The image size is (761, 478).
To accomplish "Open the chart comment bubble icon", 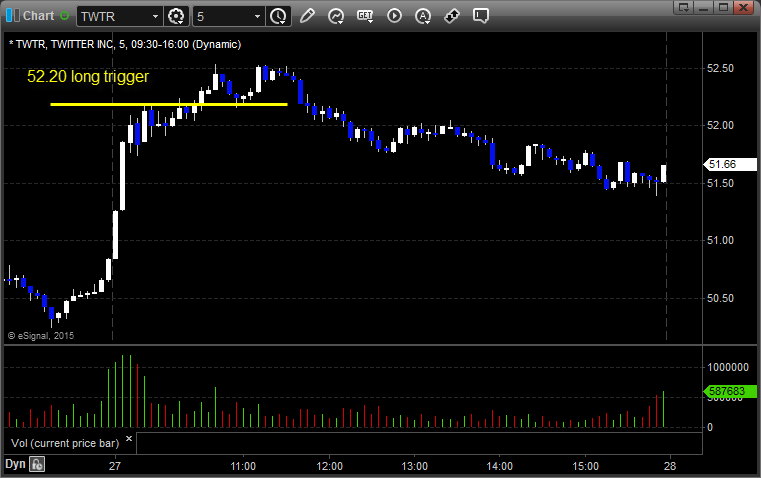I will (x=480, y=16).
